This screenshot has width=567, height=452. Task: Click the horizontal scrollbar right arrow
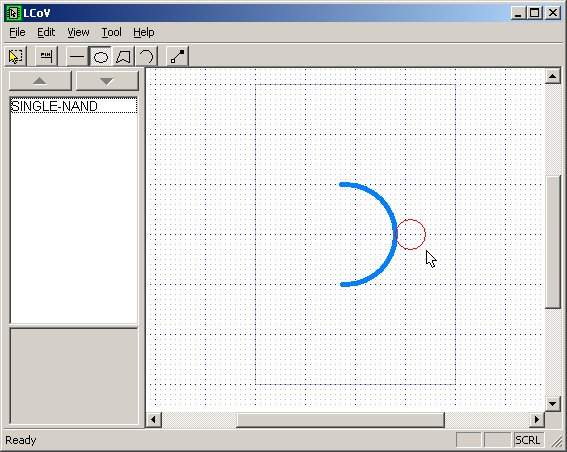537,419
